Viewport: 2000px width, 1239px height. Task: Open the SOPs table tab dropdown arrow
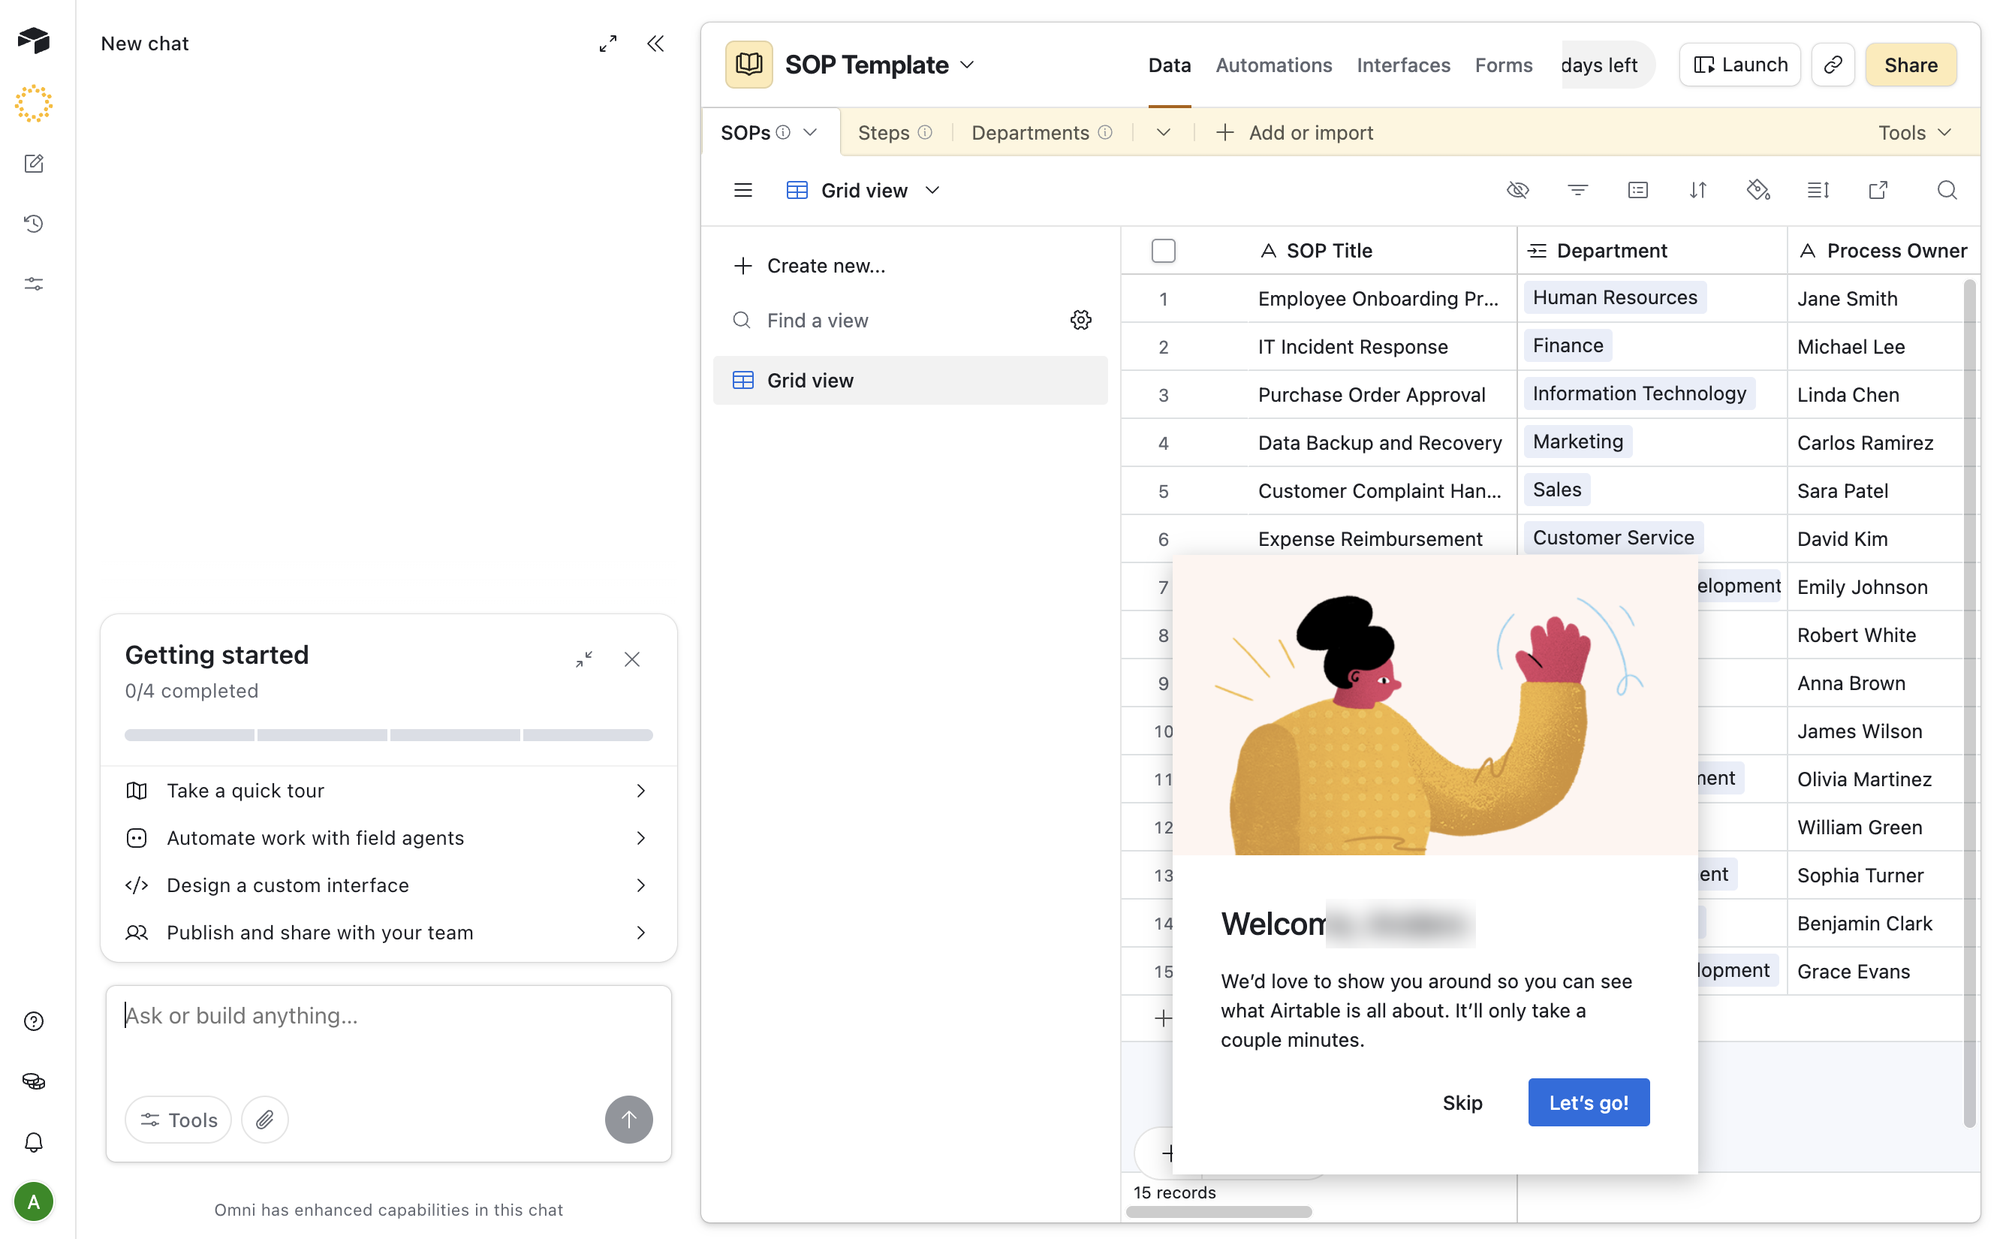coord(810,132)
